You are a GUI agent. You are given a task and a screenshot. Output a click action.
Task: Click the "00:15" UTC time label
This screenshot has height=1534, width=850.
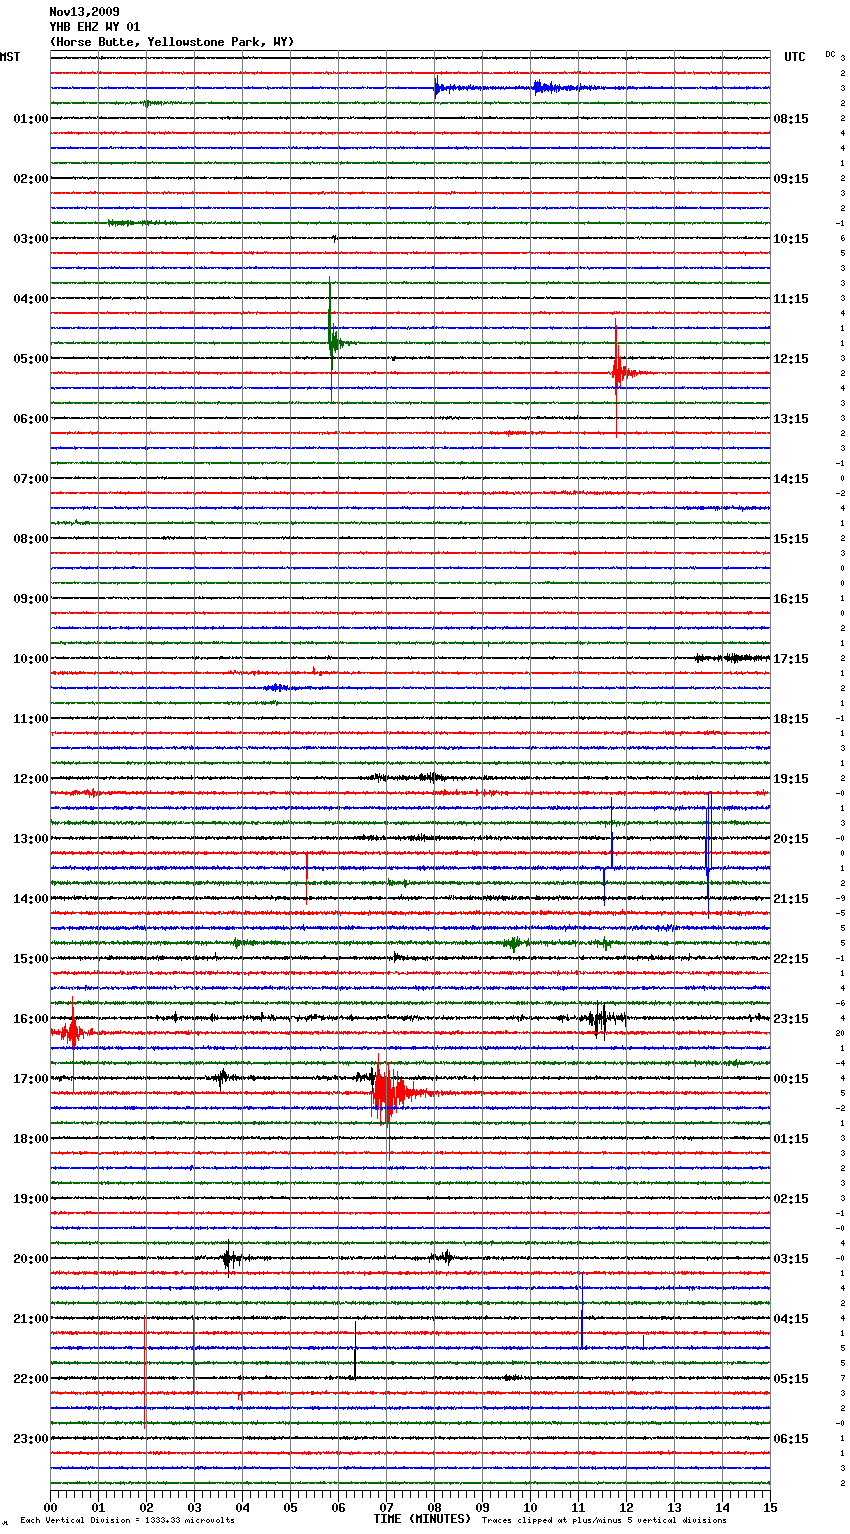[791, 1079]
